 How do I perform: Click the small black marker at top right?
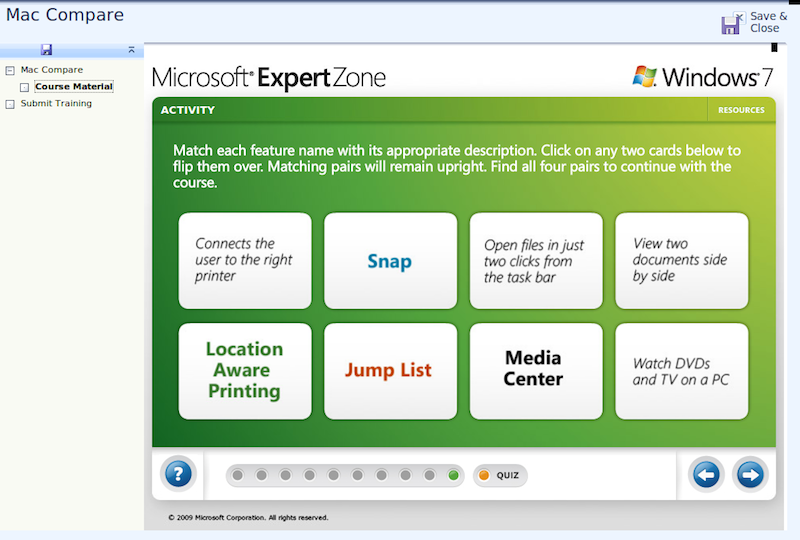click(774, 47)
